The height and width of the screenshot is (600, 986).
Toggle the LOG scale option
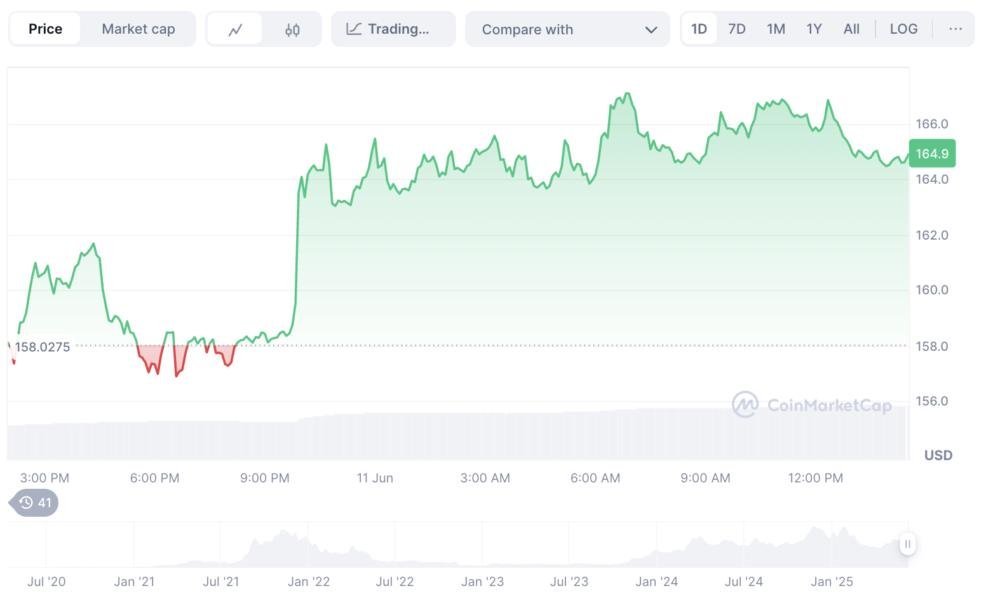[x=903, y=29]
